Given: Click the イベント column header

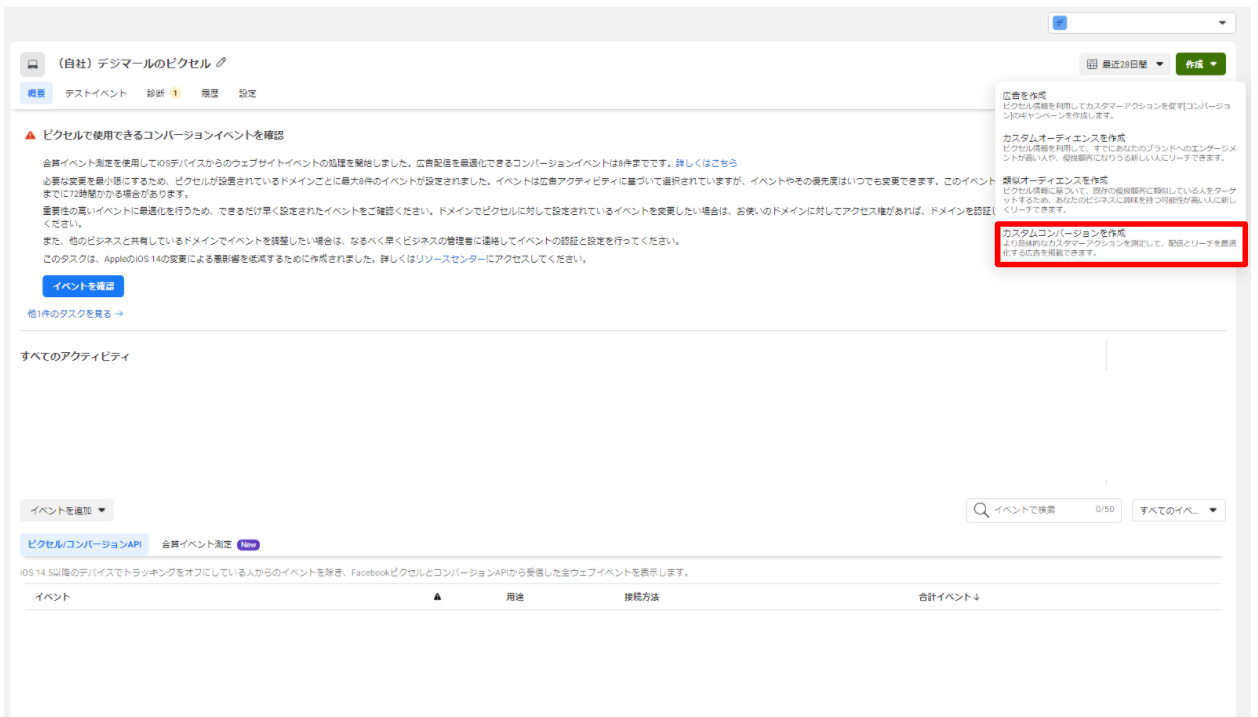Looking at the screenshot, I should 52,597.
